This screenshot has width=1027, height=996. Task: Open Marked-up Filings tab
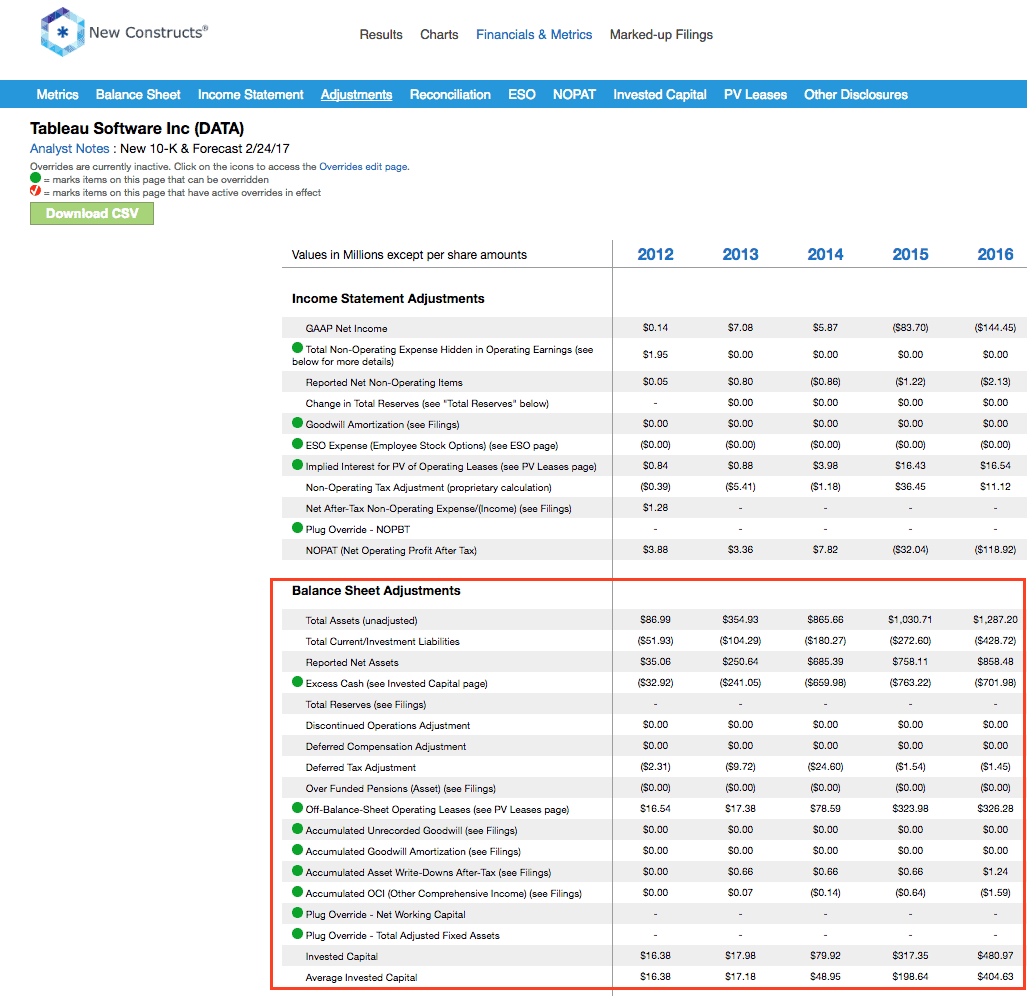(x=661, y=35)
